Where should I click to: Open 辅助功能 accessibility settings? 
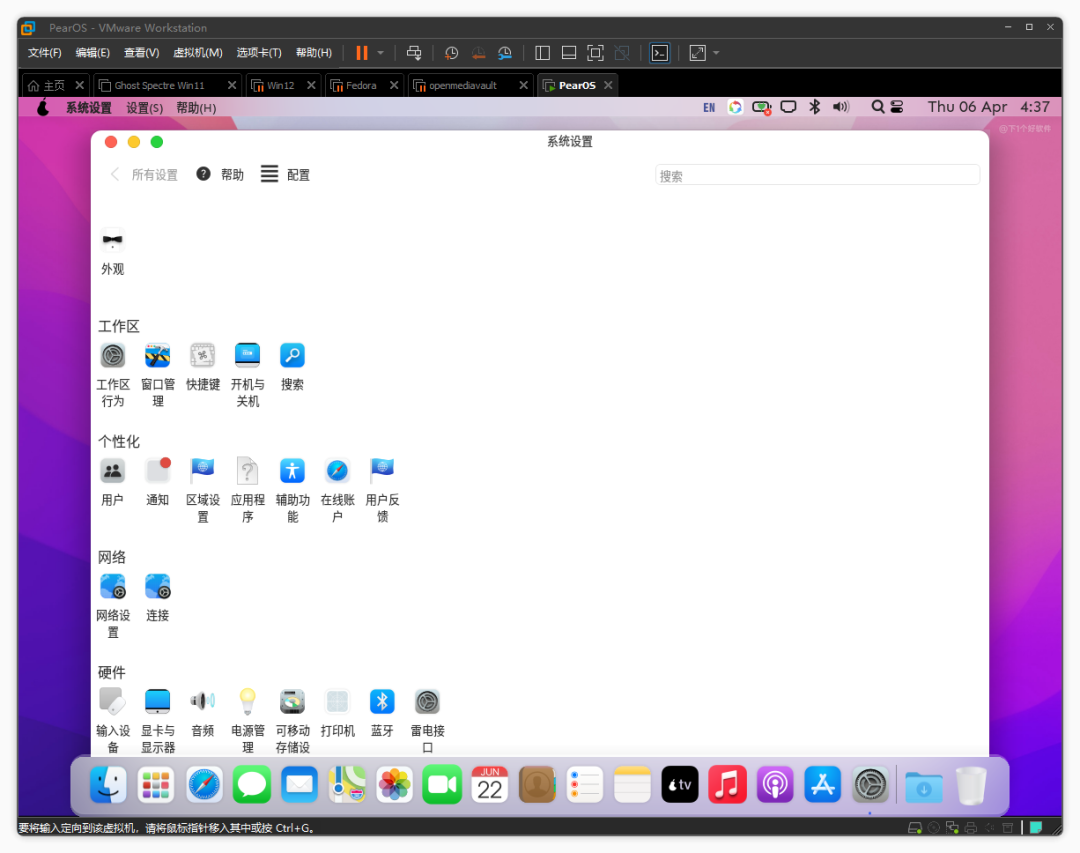[292, 490]
